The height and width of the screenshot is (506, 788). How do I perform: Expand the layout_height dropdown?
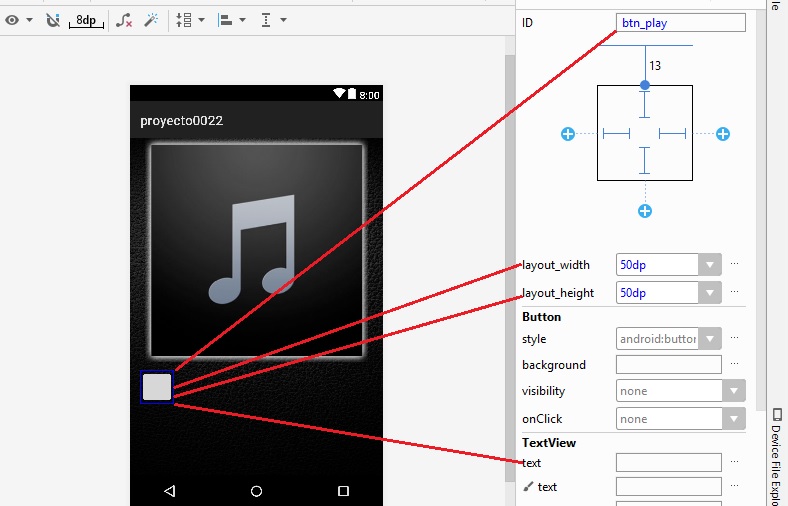710,293
